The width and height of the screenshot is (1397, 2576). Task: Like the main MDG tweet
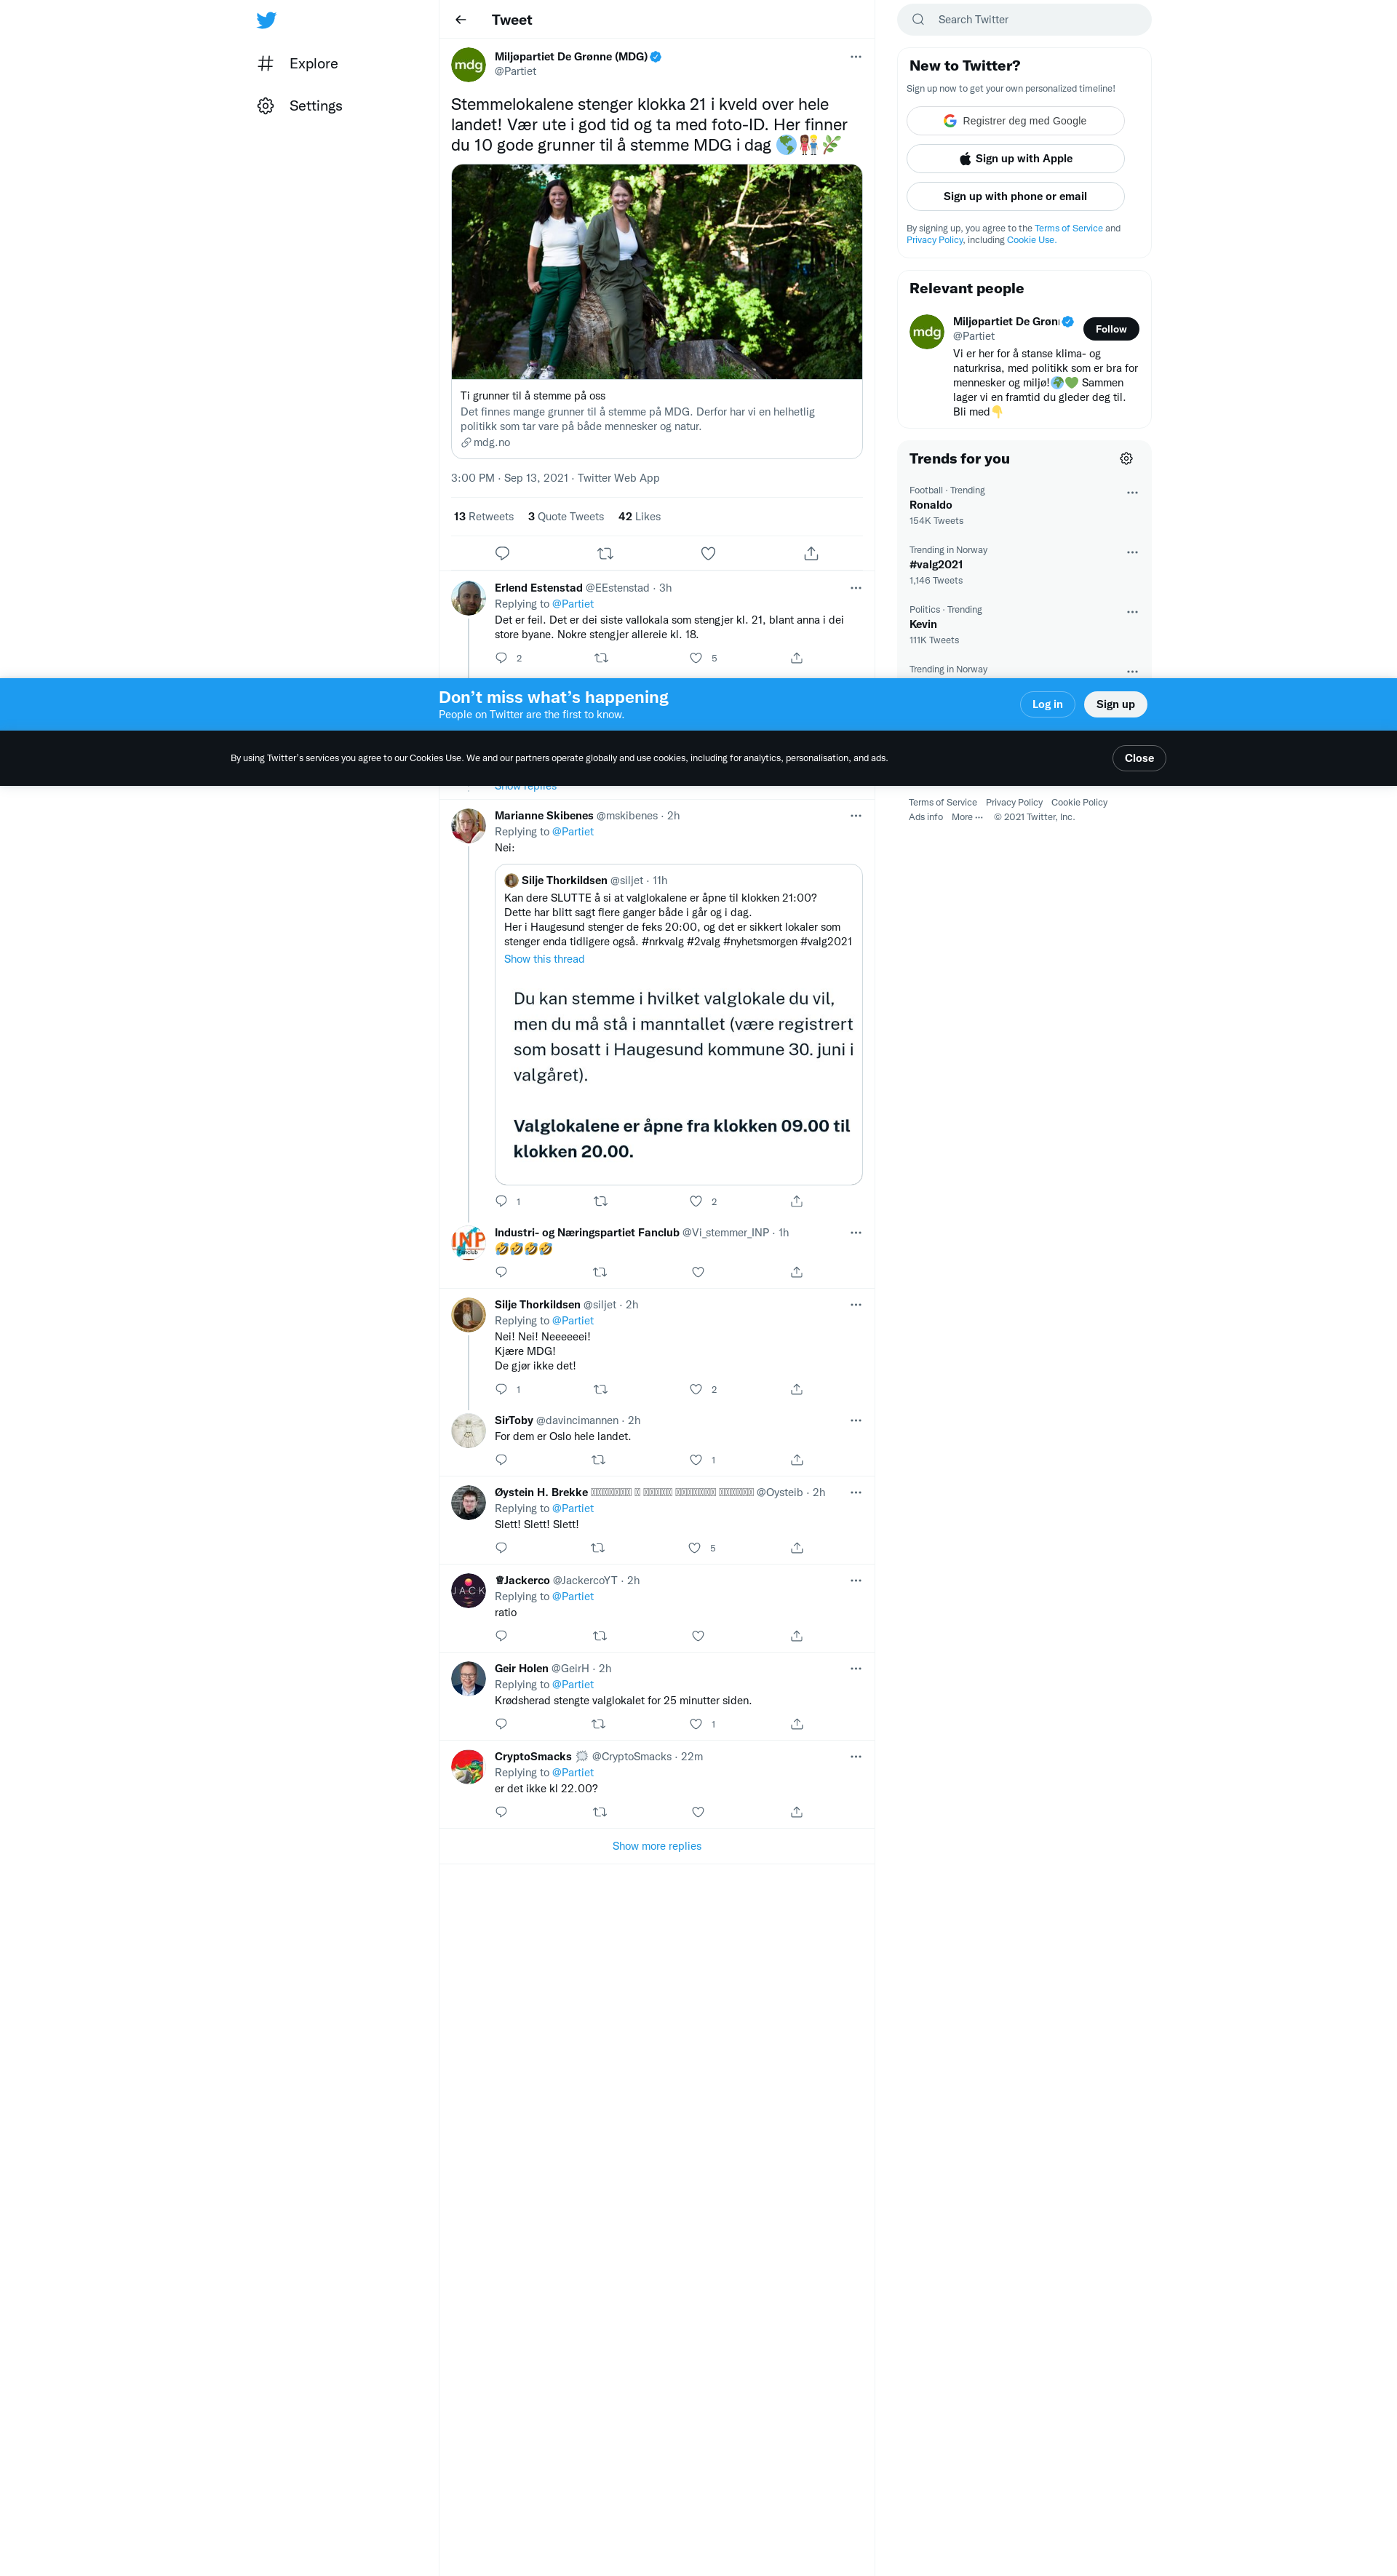pos(708,553)
